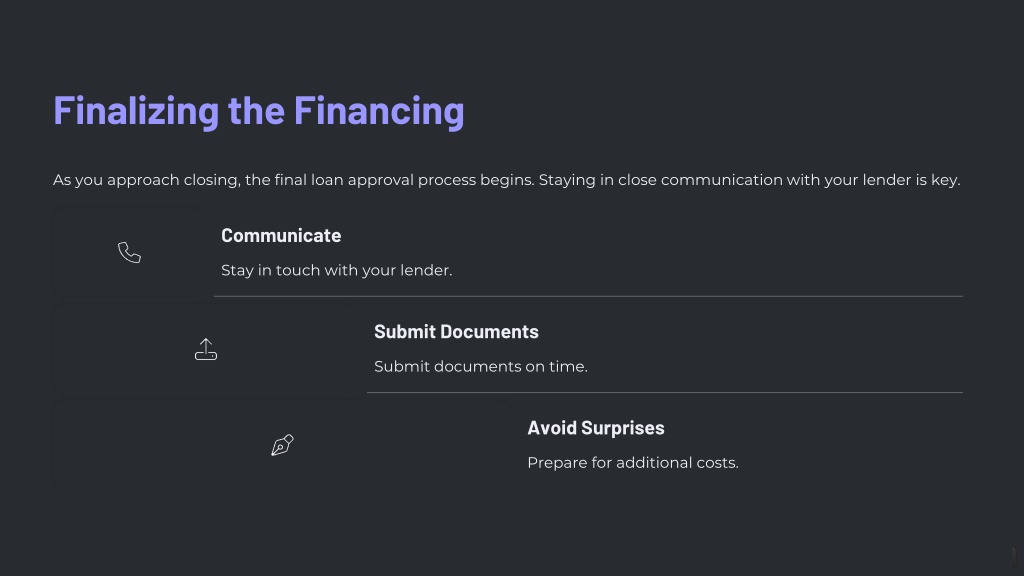Click 'Stay in touch with your lender.' text
Image resolution: width=1024 pixels, height=576 pixels.
pos(336,270)
